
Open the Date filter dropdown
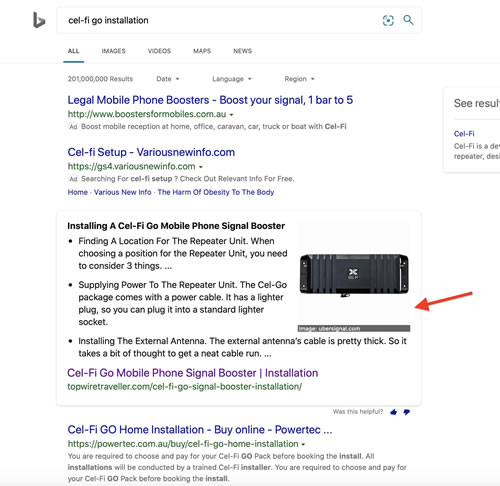tap(168, 79)
